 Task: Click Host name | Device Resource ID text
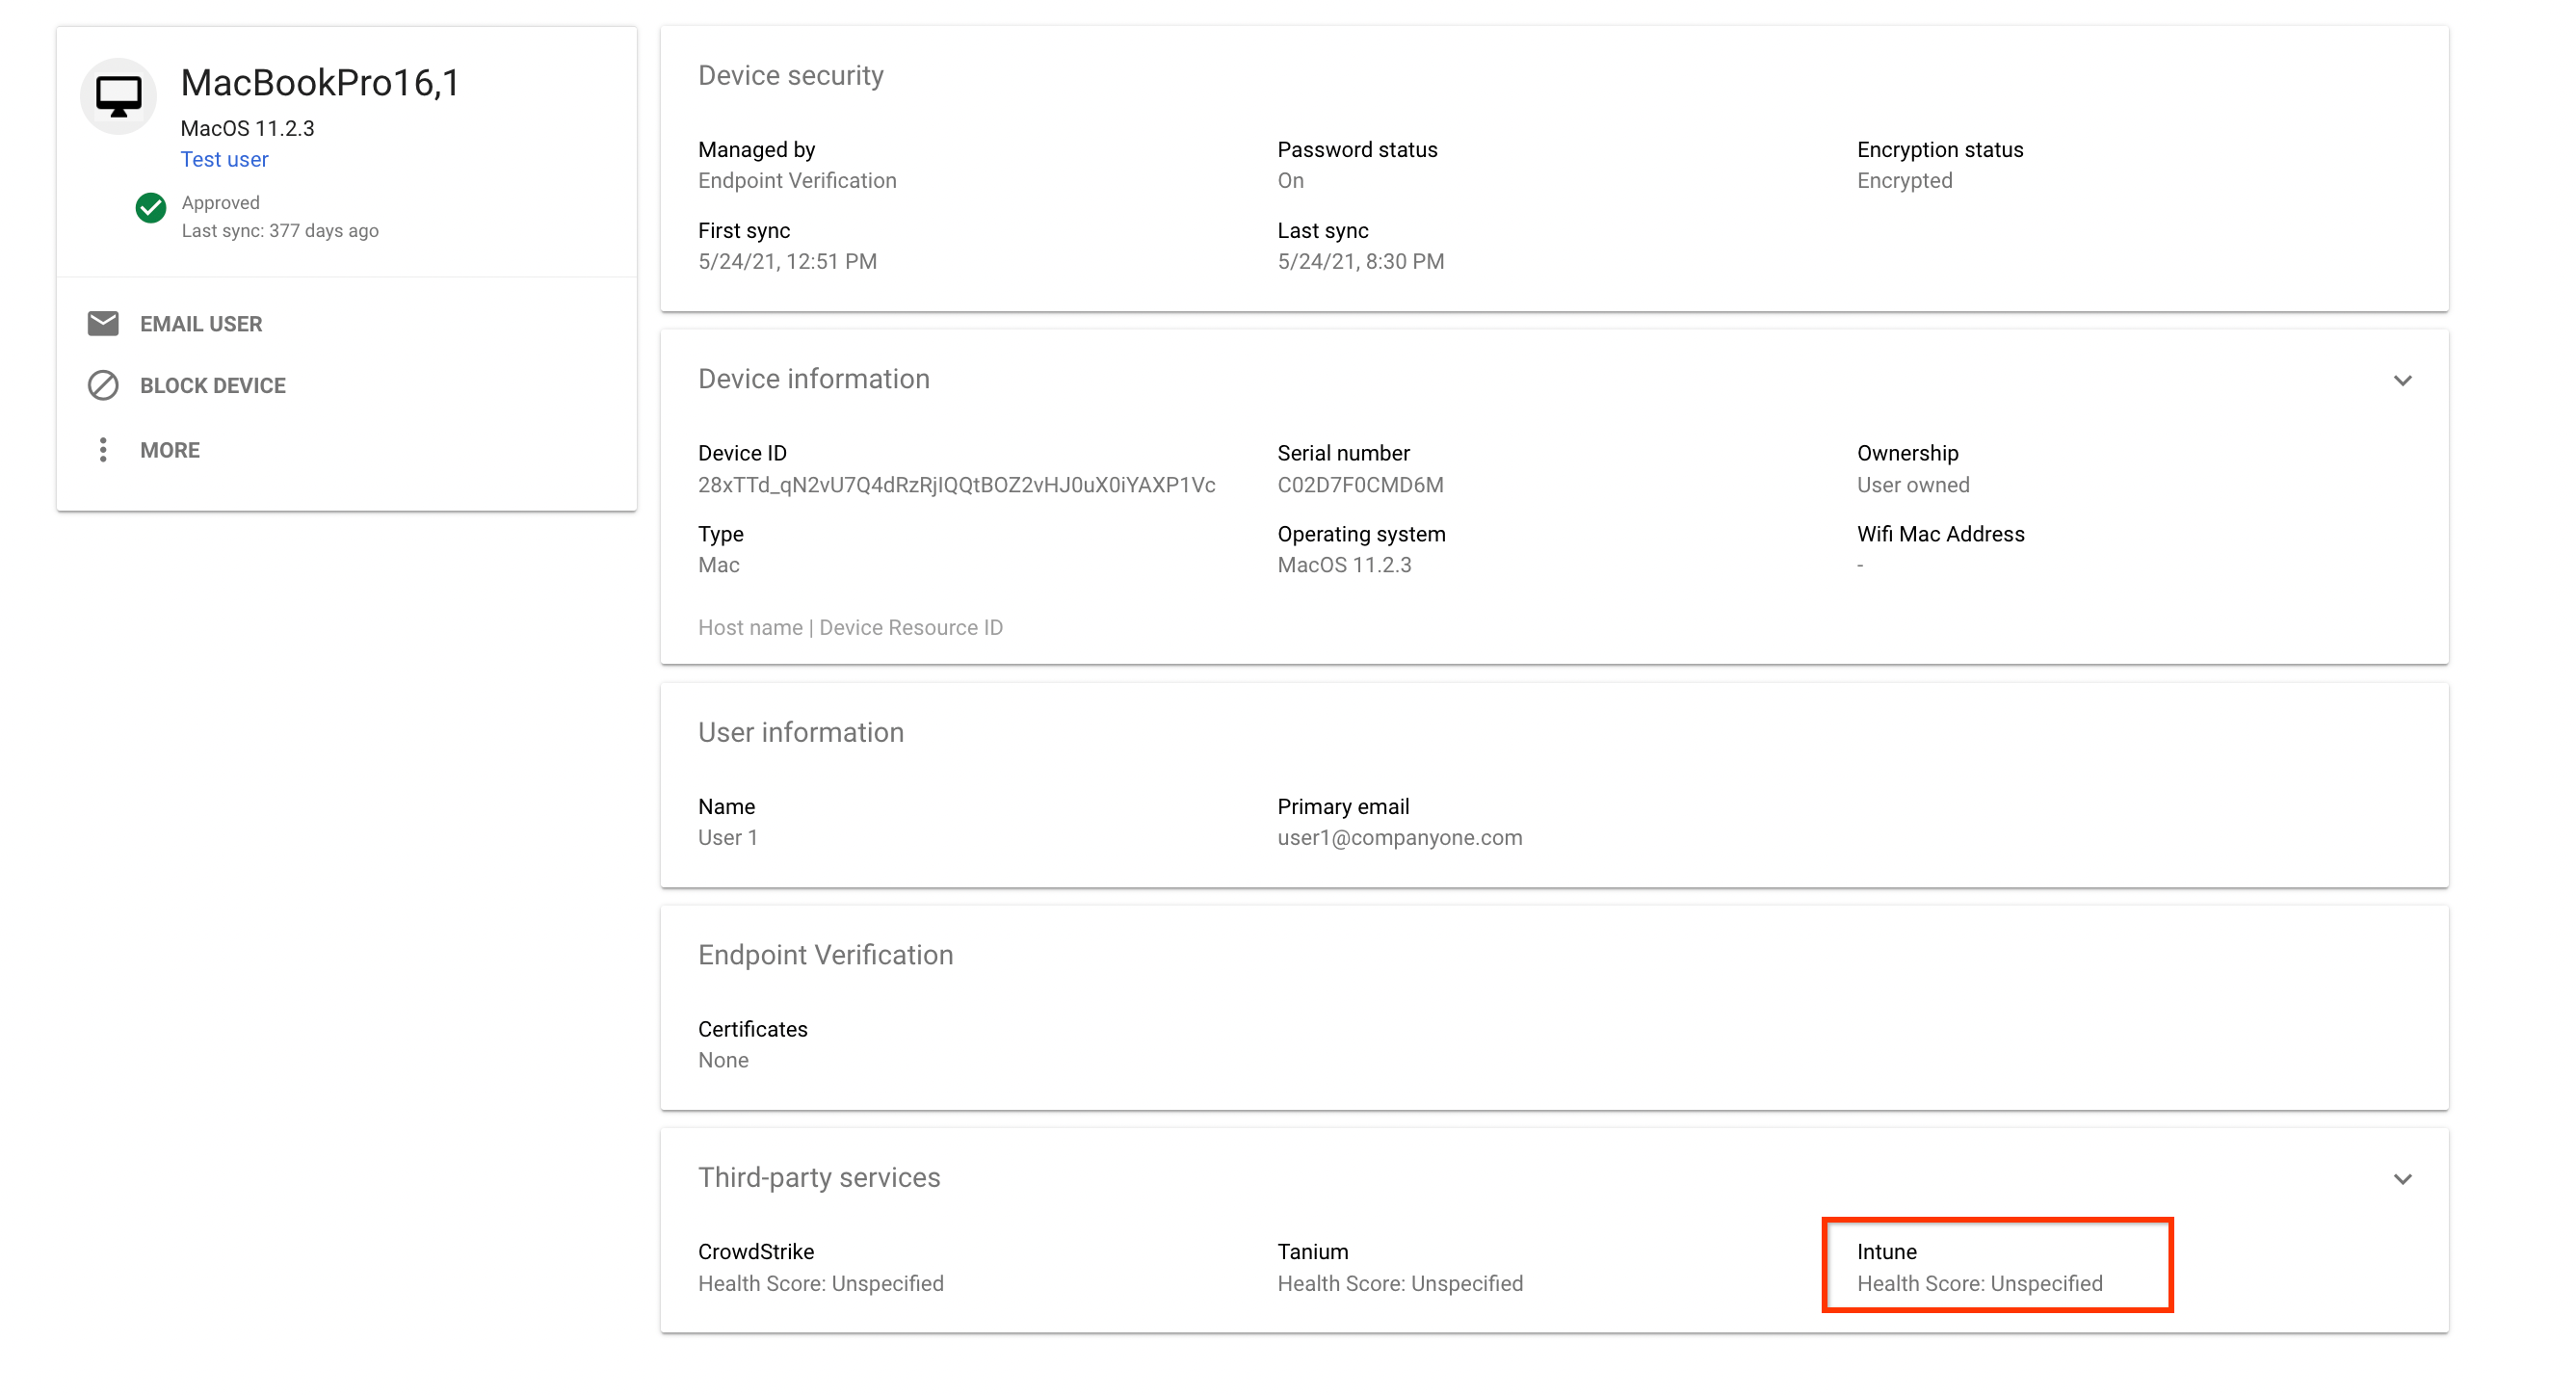point(850,627)
